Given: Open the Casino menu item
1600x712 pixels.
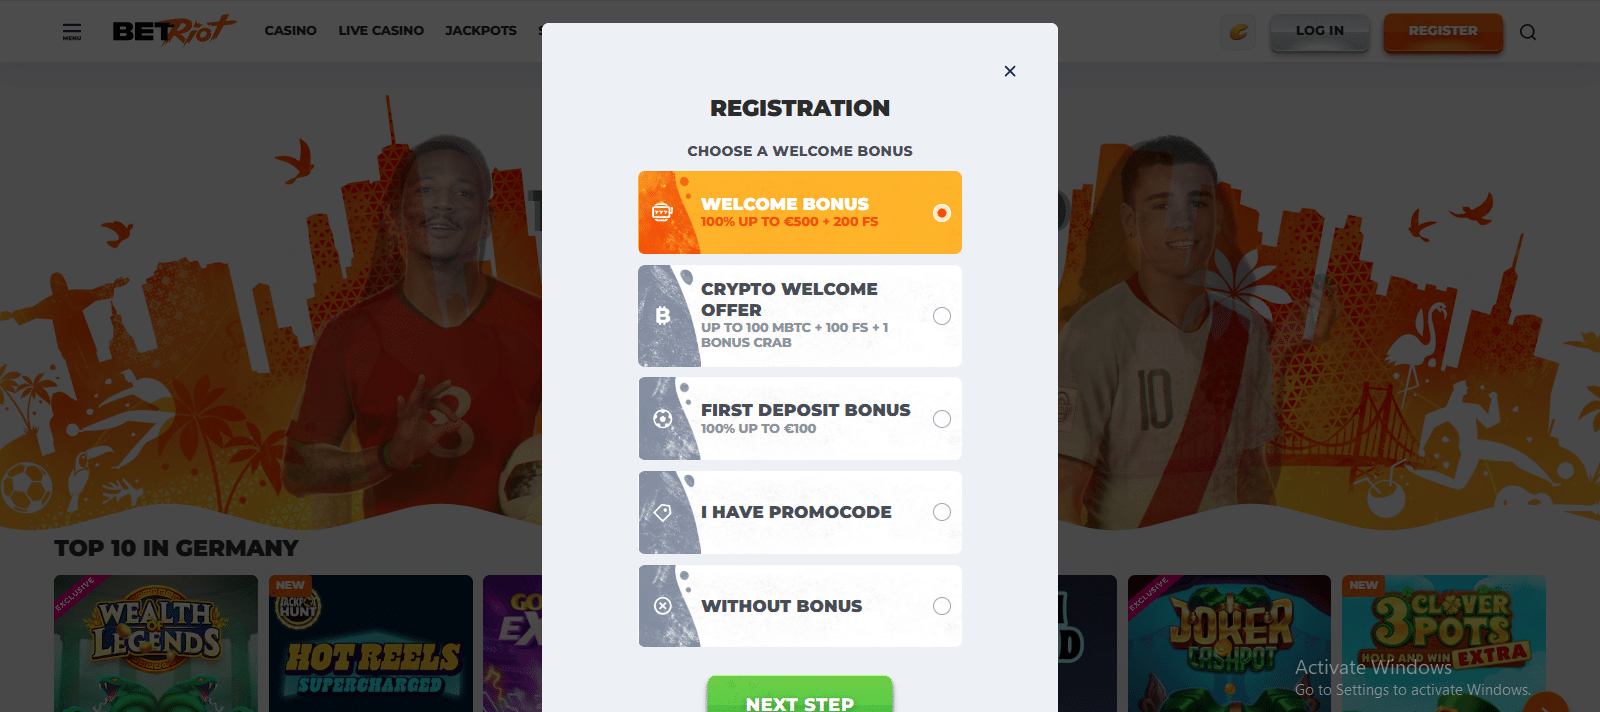Looking at the screenshot, I should tap(290, 31).
